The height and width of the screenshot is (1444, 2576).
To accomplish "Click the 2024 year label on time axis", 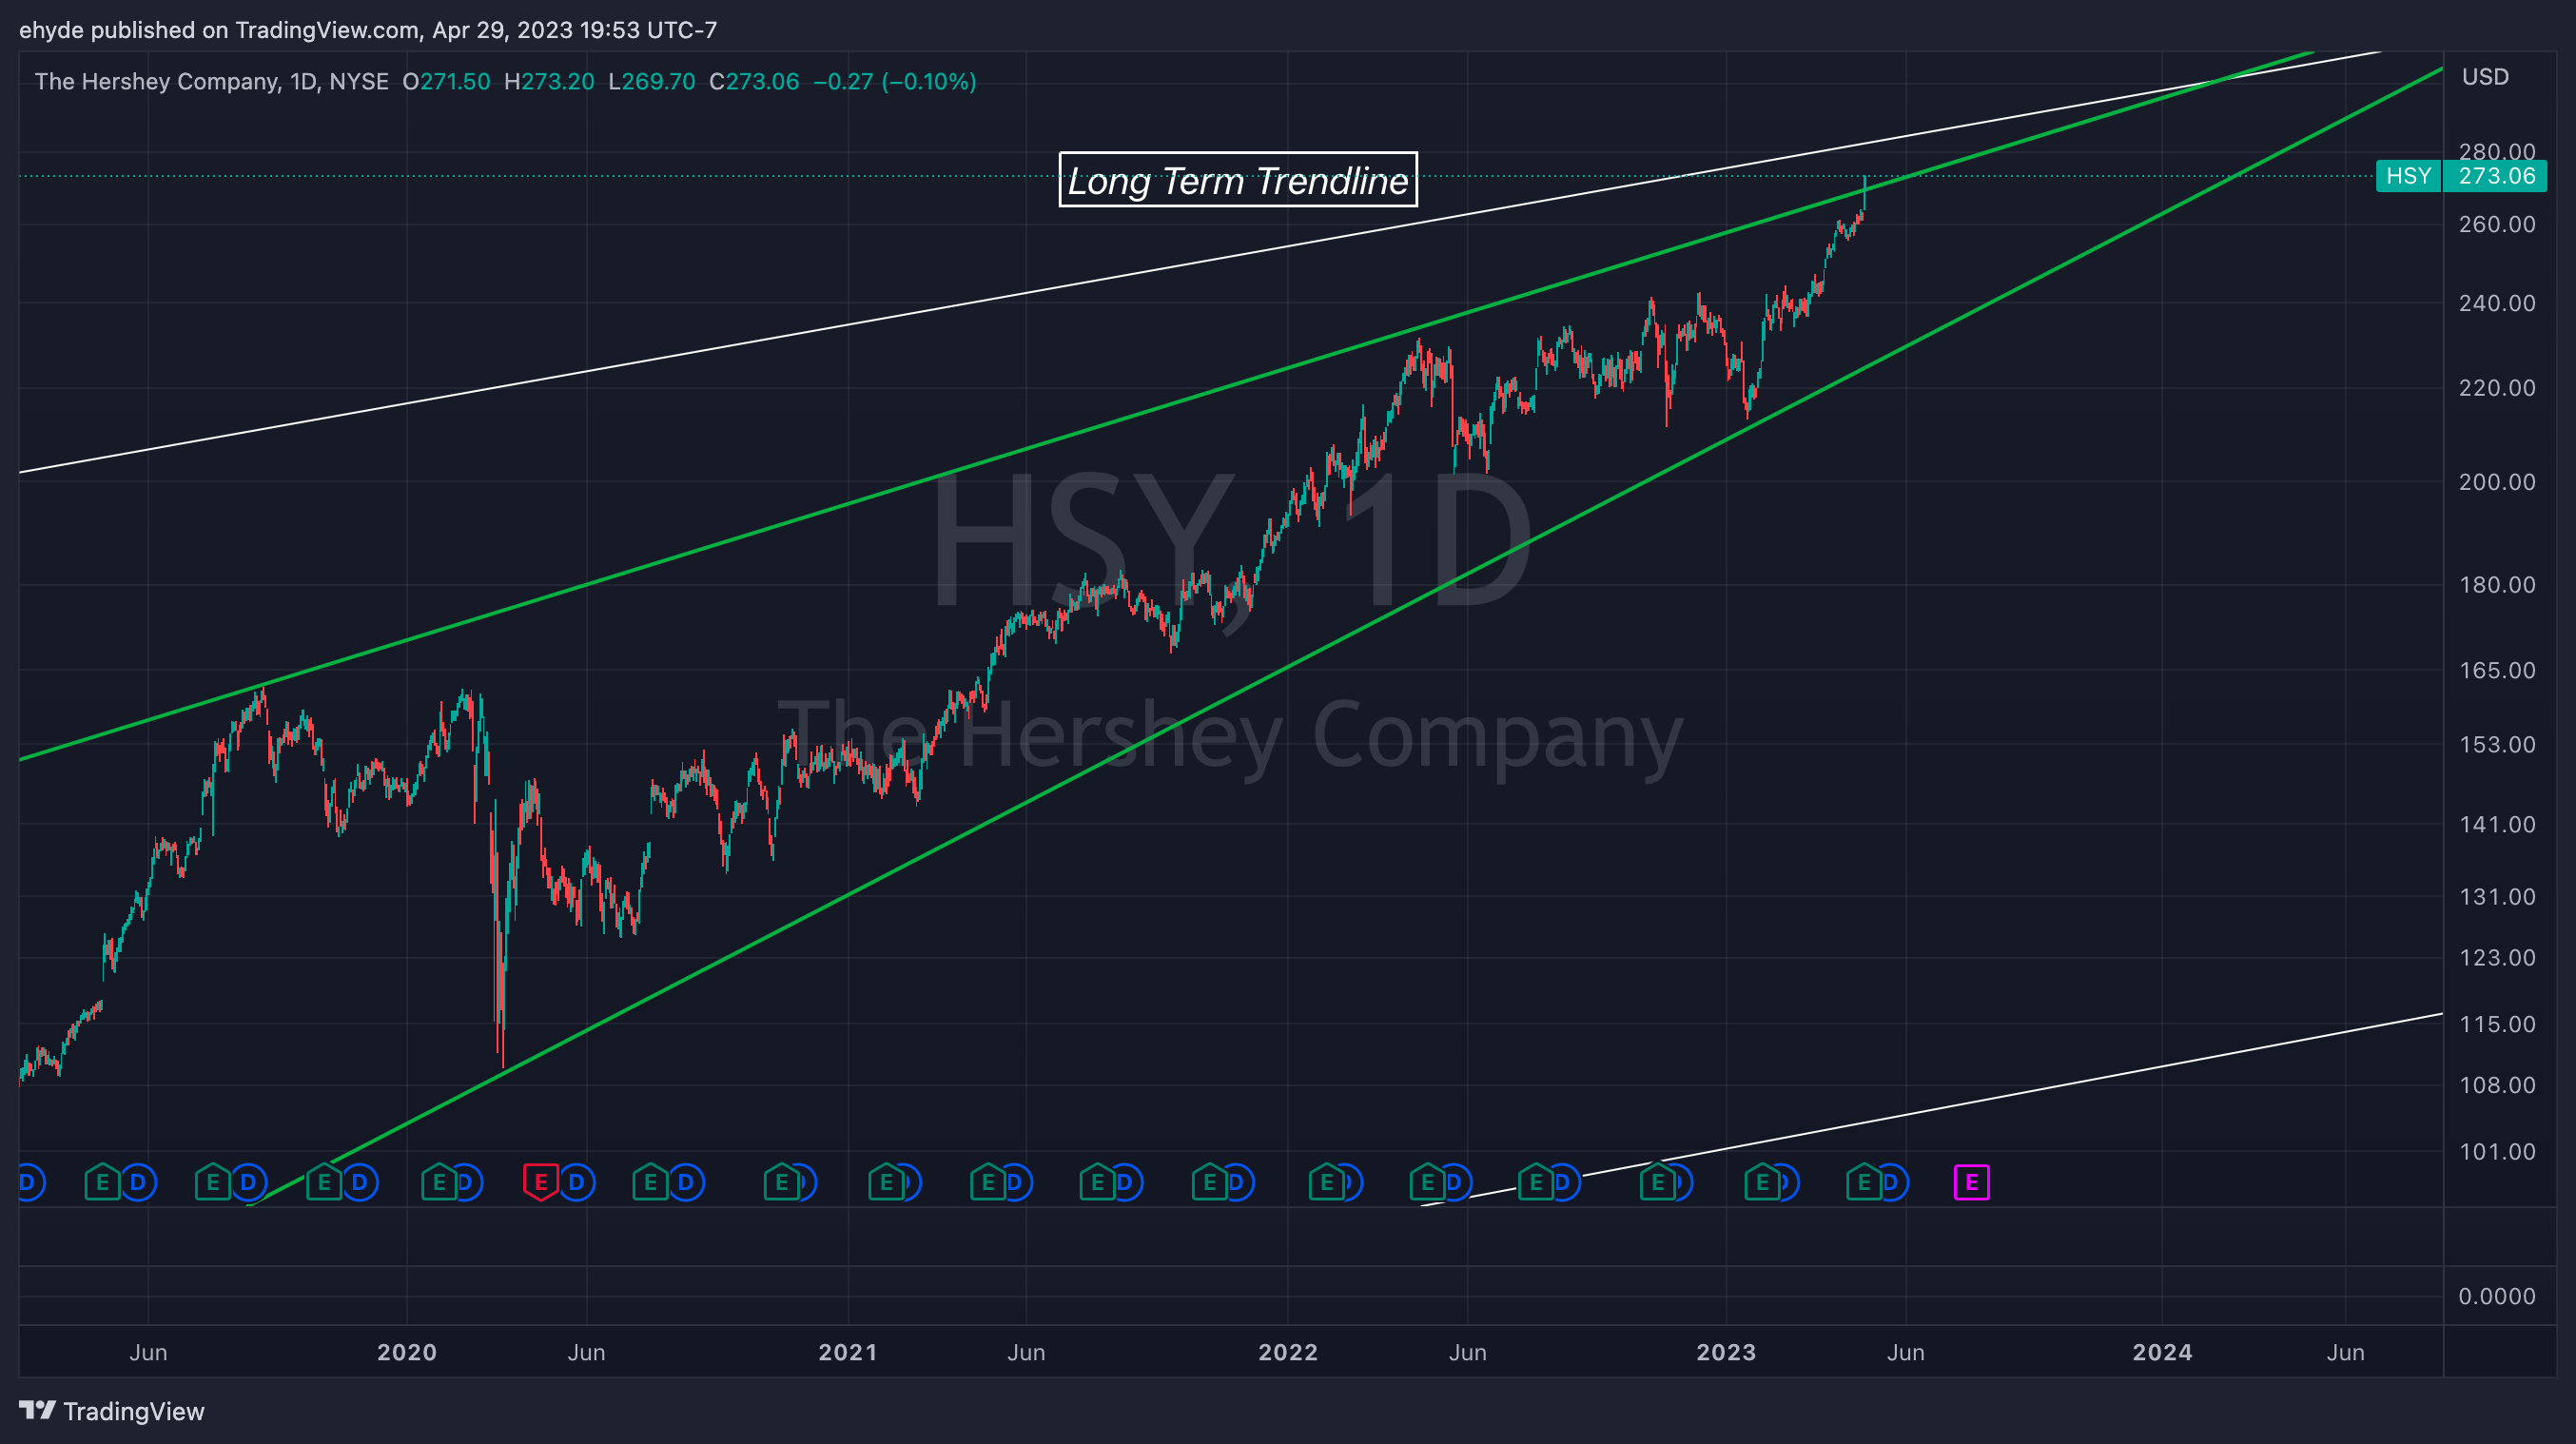I will tap(2162, 1353).
